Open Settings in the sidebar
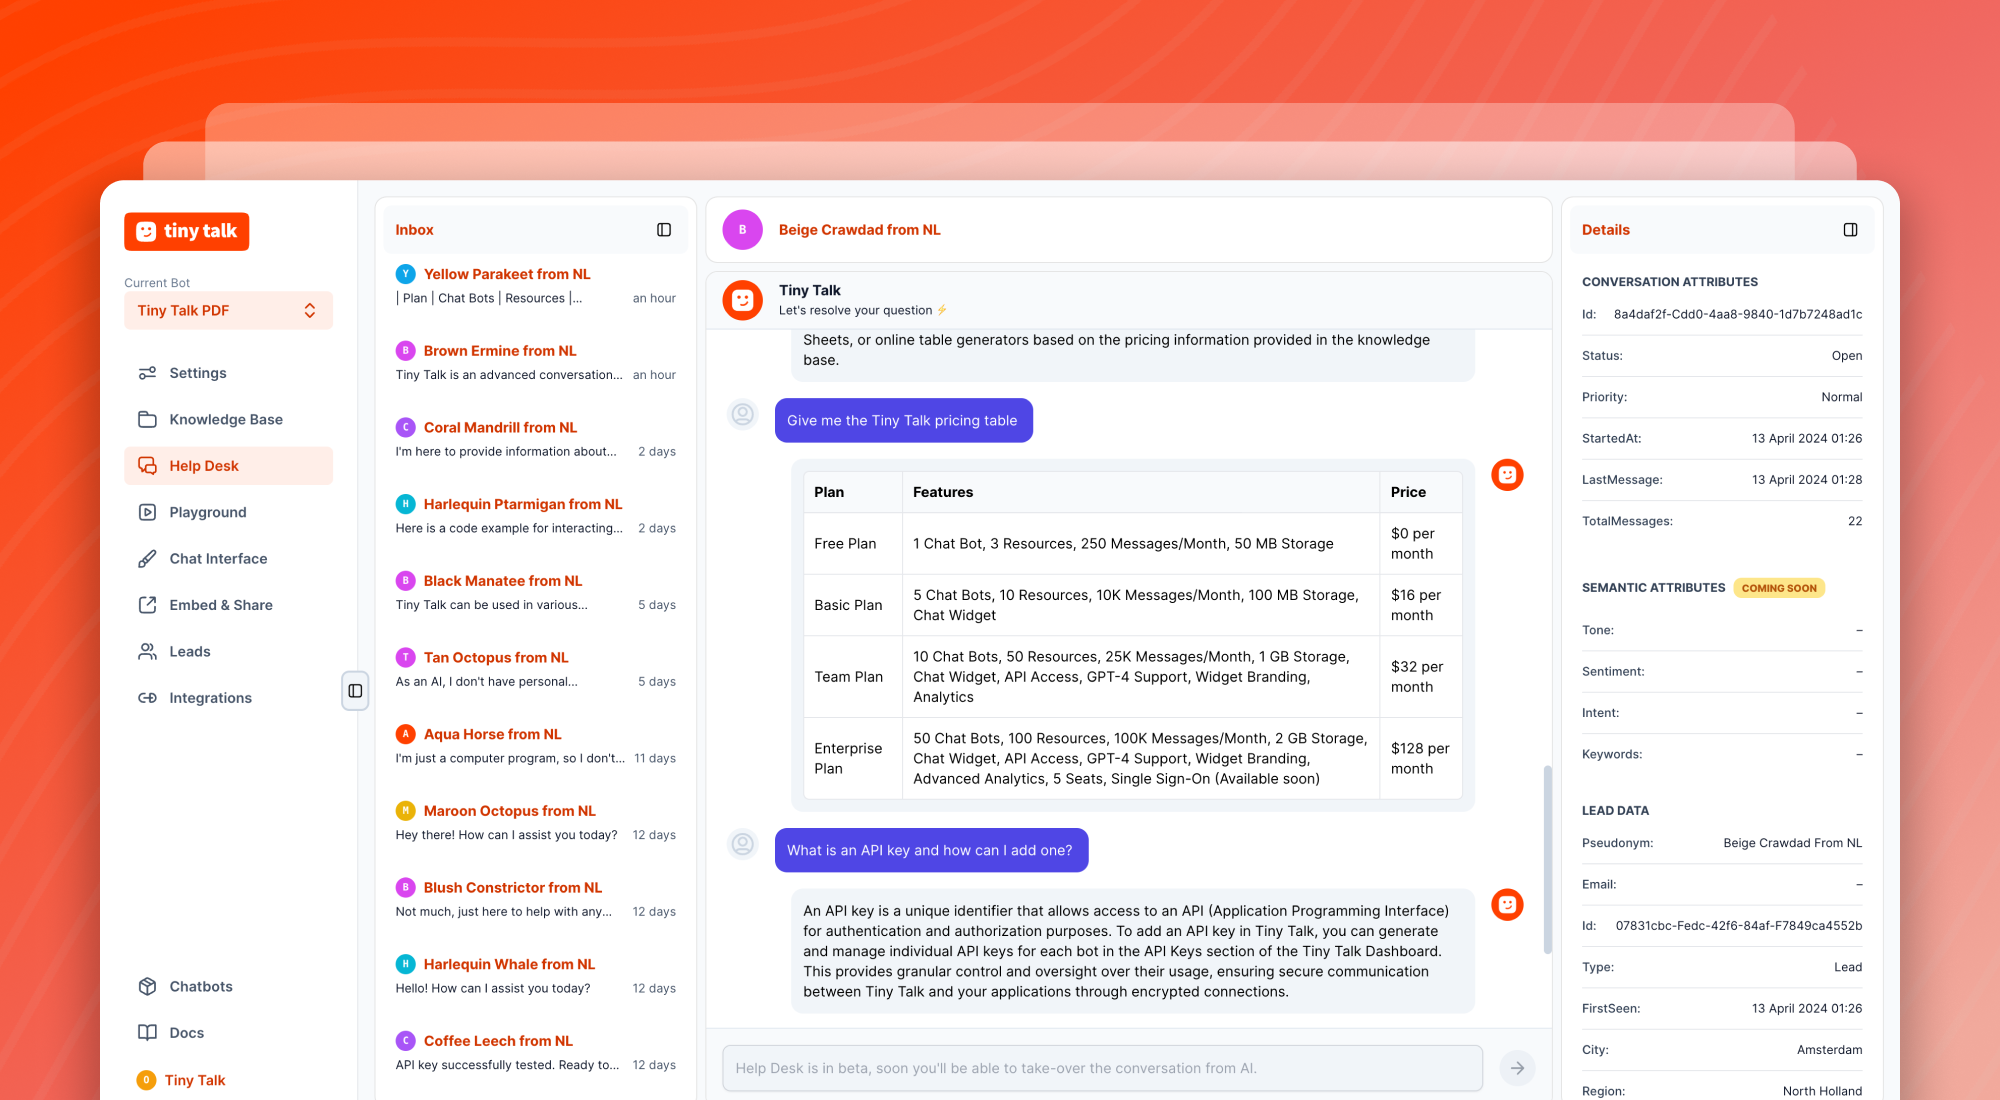 point(228,373)
